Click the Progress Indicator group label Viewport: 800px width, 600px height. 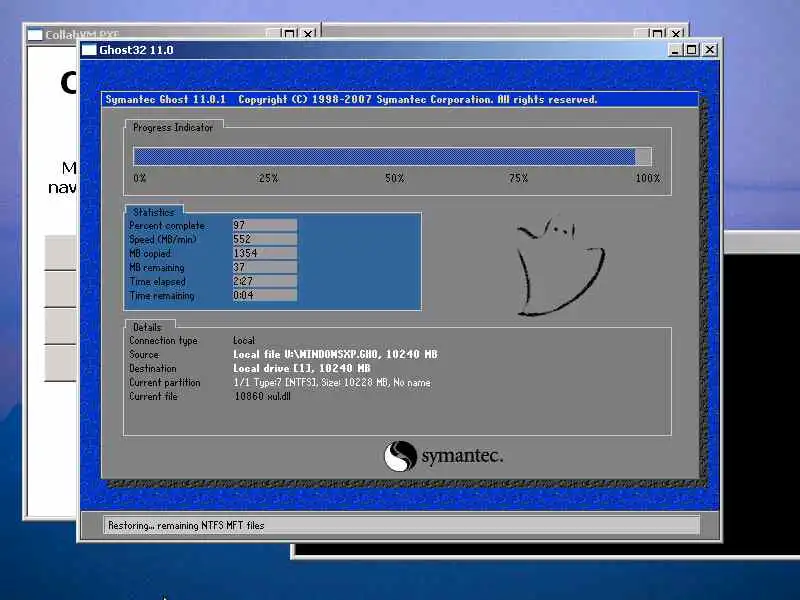pyautogui.click(x=173, y=128)
